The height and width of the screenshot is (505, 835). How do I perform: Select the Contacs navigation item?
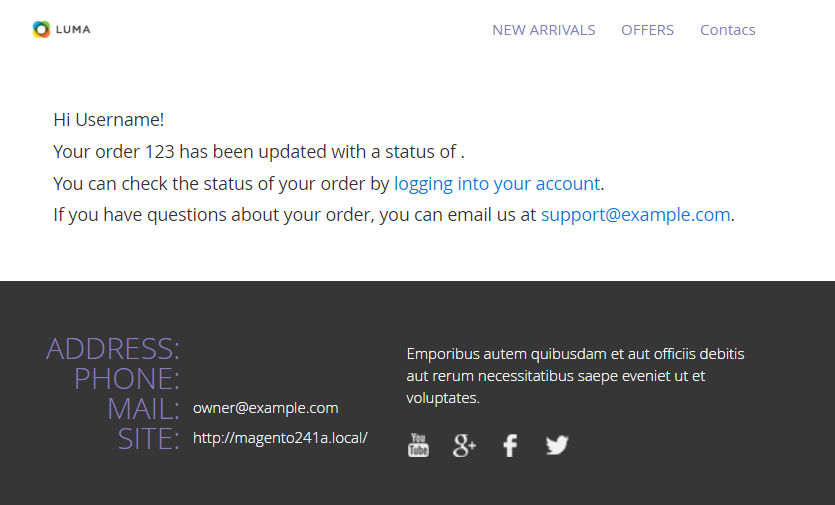point(727,30)
